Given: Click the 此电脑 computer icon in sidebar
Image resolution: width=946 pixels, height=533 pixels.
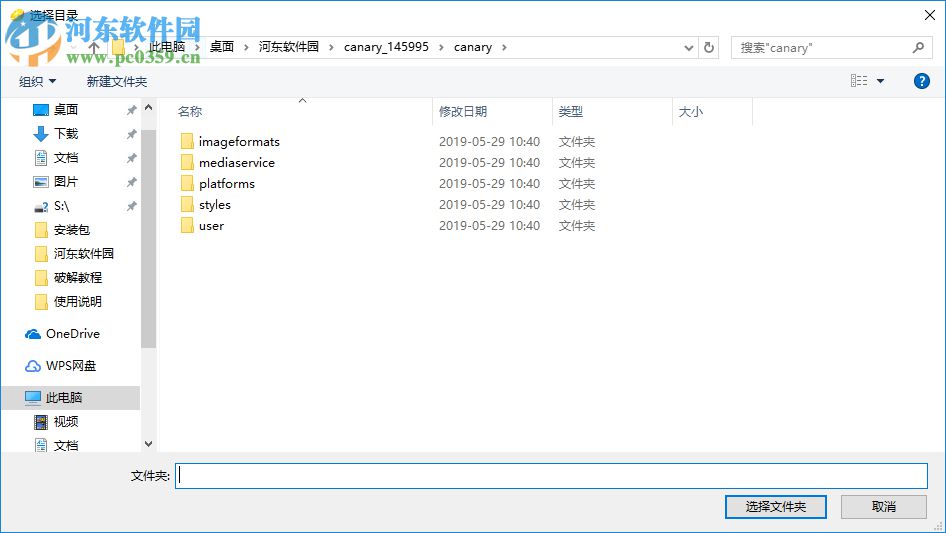Looking at the screenshot, I should [x=33, y=398].
